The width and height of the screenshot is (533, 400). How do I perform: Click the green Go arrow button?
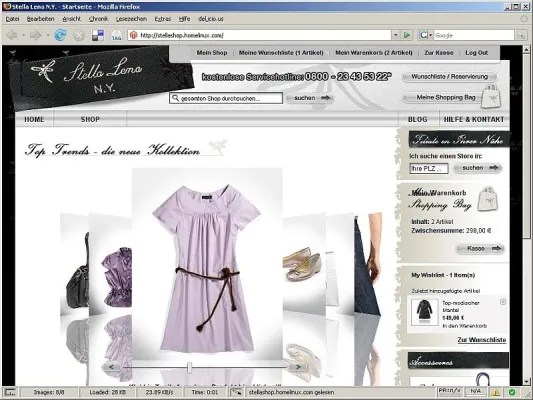407,35
